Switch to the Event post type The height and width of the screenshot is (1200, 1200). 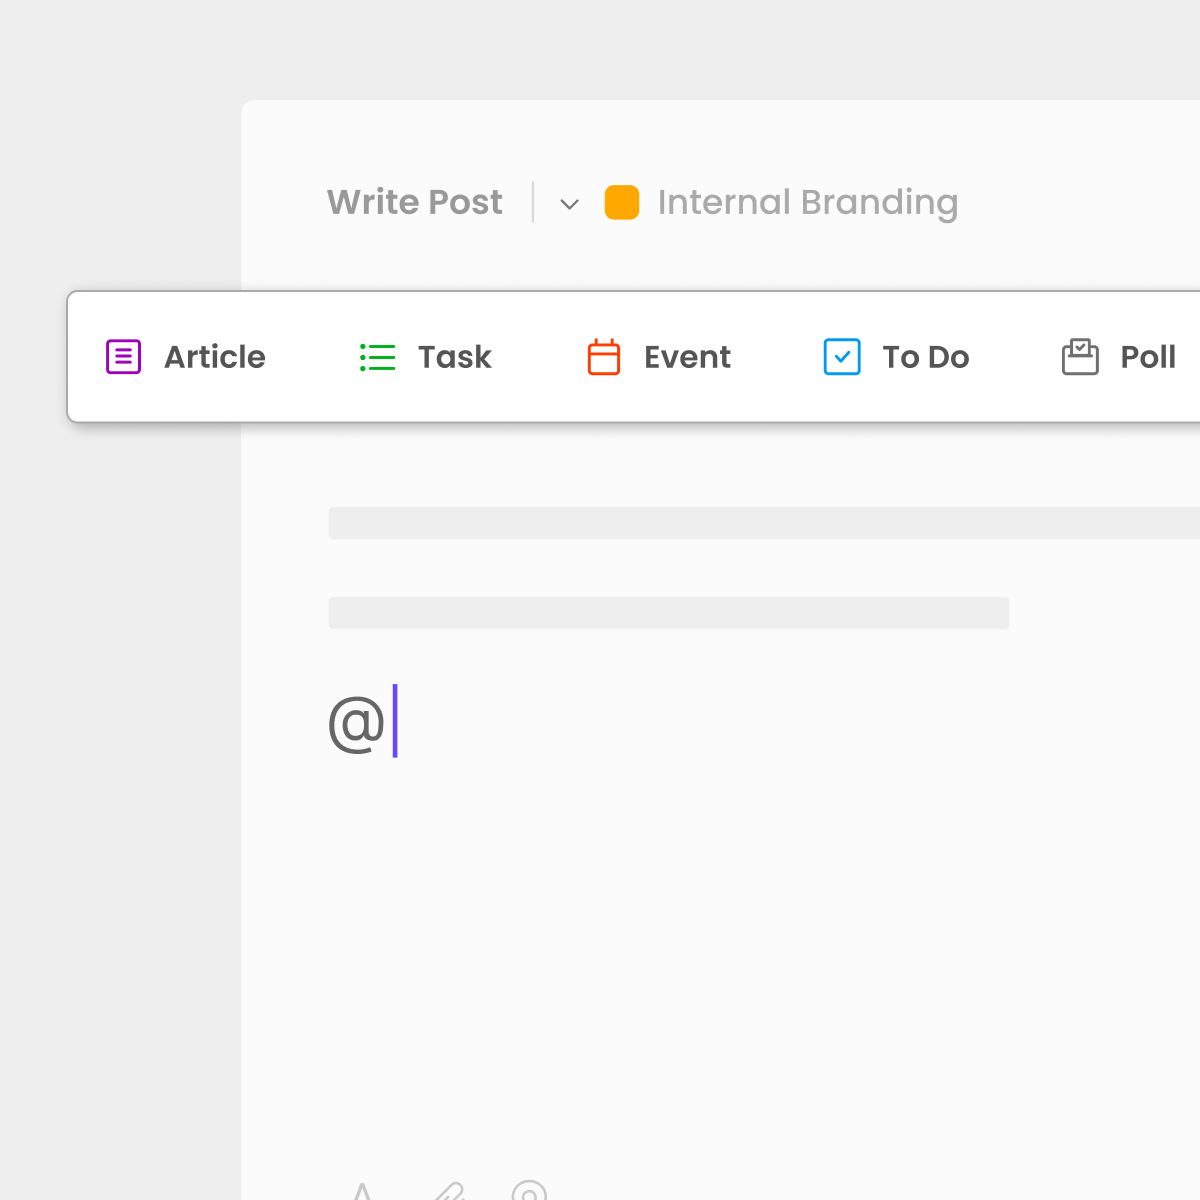(686, 357)
